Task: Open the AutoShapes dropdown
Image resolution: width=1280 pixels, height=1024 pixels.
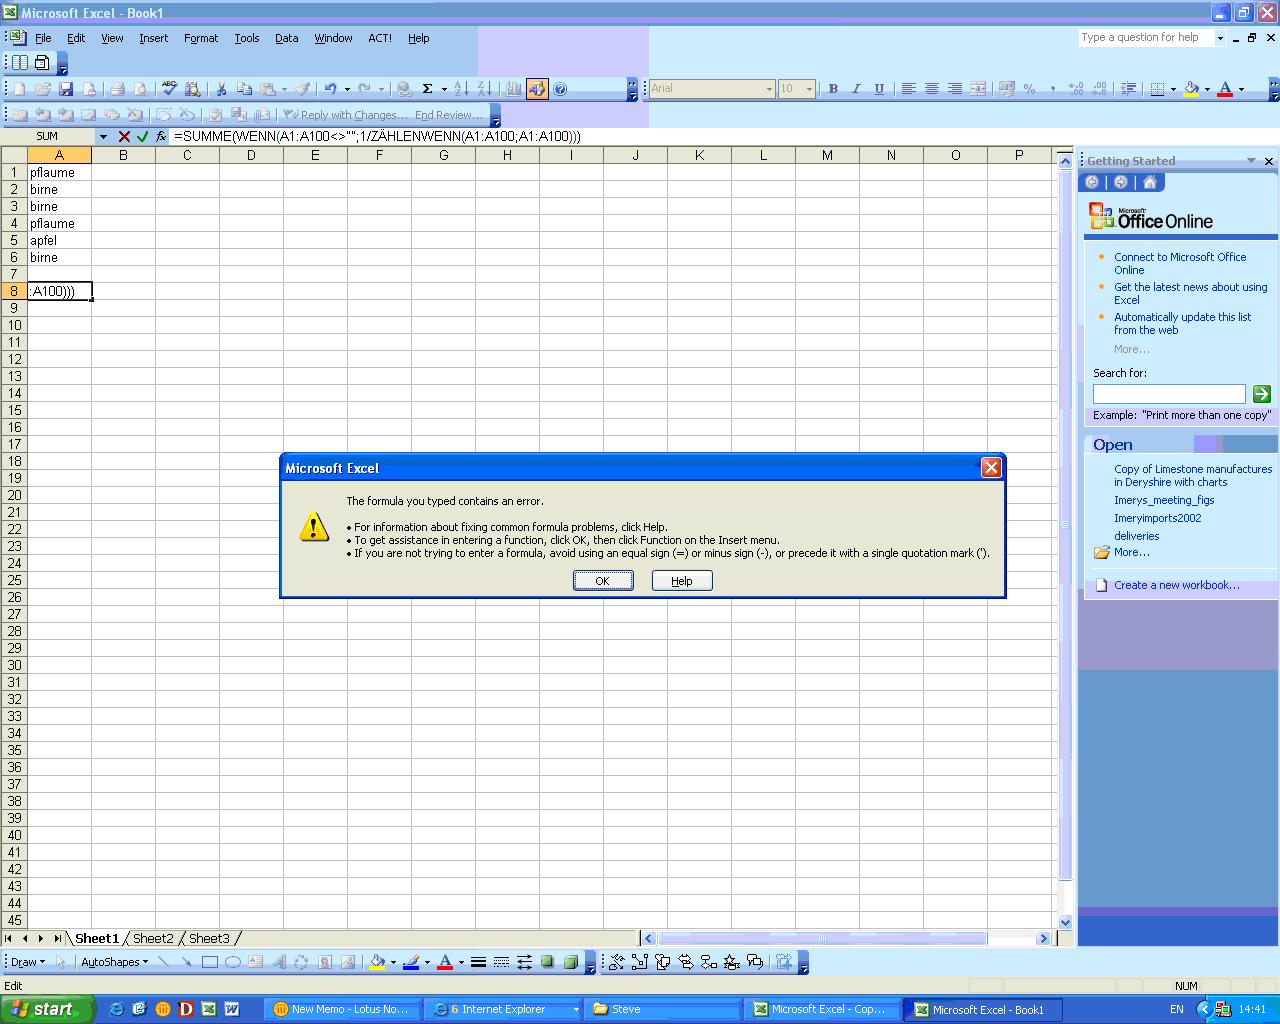Action: point(114,962)
